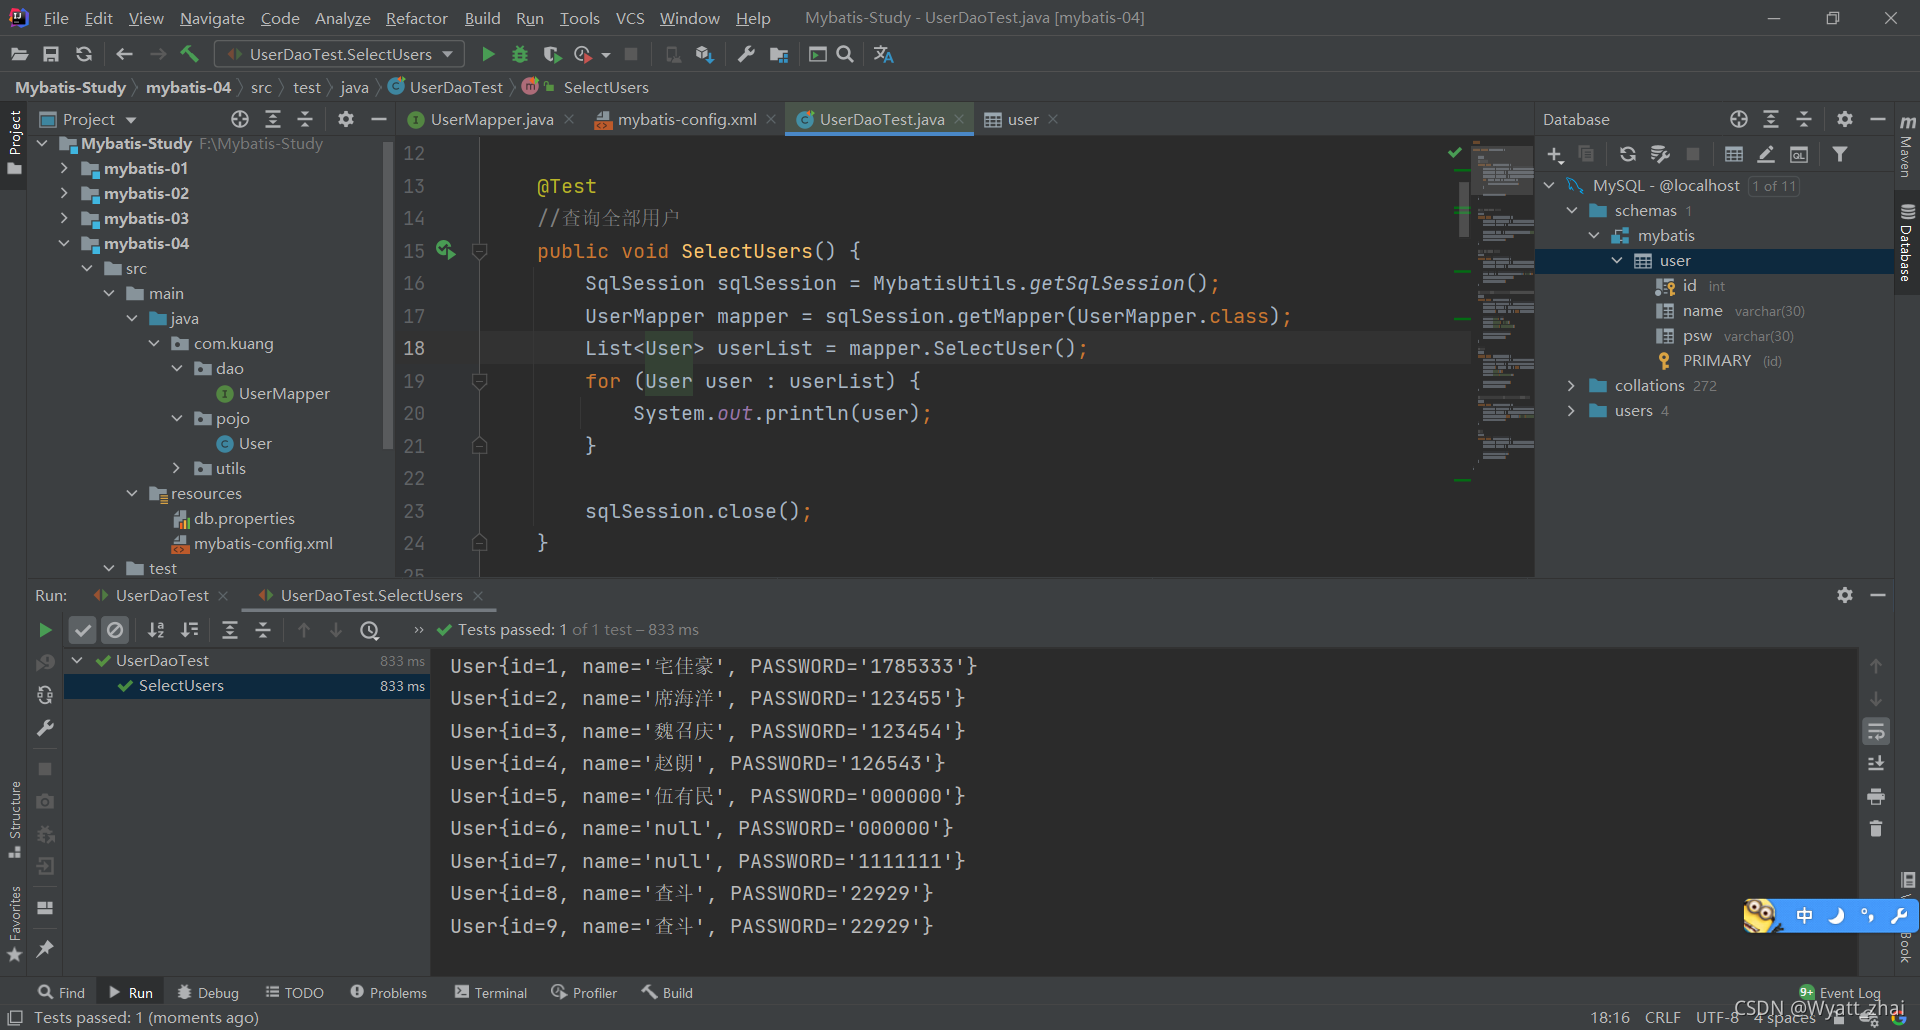Open the Event Log
The width and height of the screenshot is (1920, 1030).
click(1840, 992)
